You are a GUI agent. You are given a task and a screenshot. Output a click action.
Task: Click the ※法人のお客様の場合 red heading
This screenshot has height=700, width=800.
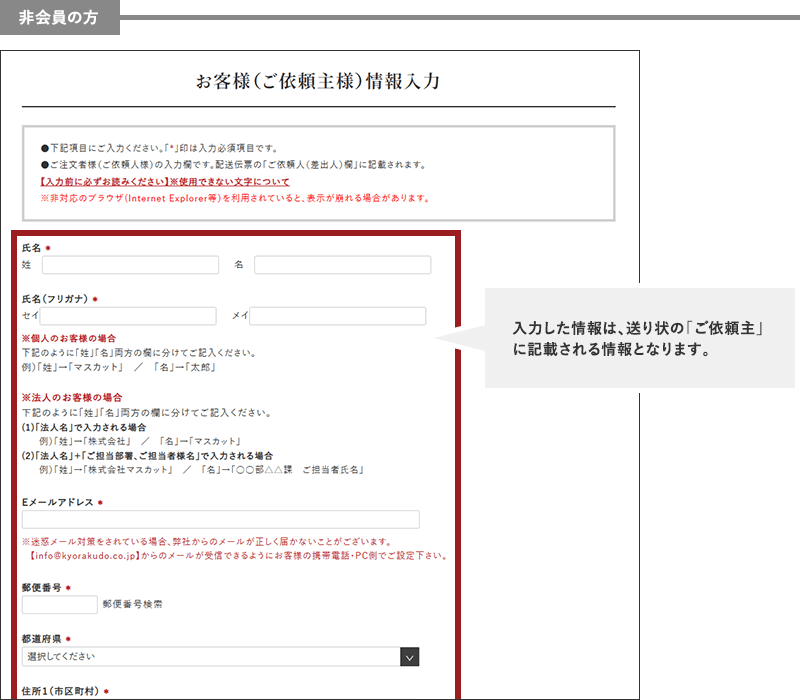[68, 397]
